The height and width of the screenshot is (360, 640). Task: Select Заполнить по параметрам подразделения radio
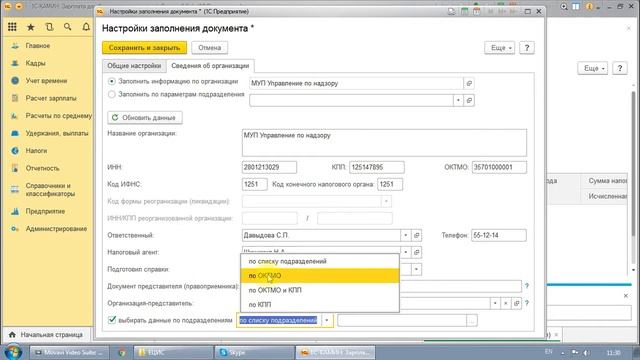tap(112, 94)
